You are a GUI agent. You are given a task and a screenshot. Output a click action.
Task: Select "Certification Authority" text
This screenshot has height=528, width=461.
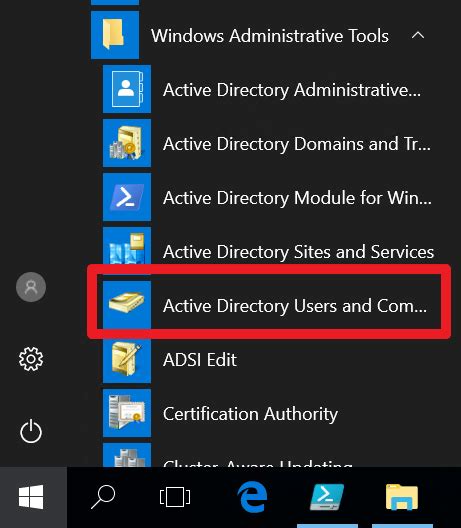250,414
